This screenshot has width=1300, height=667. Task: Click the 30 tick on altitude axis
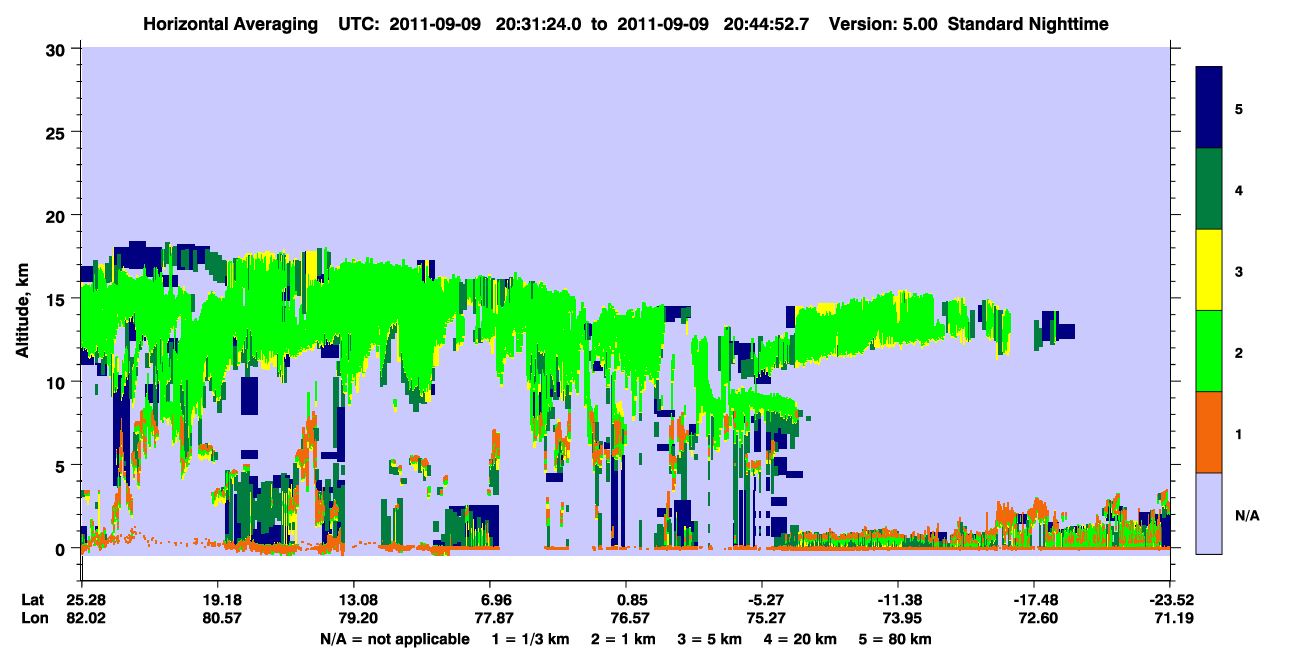(x=59, y=48)
